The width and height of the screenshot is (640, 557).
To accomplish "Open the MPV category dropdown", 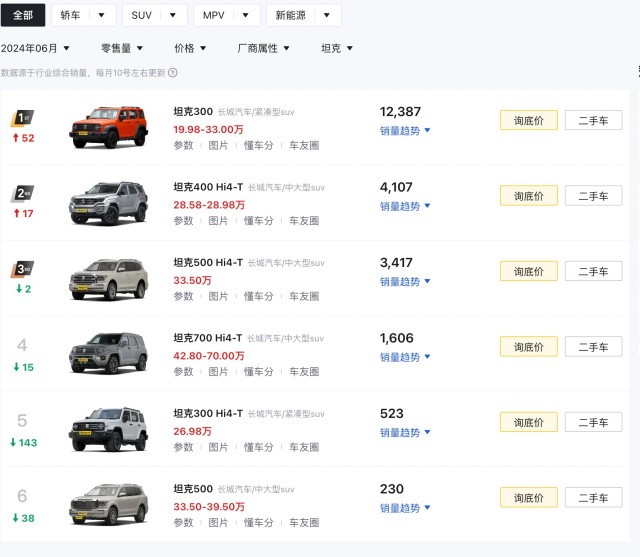I will click(x=227, y=16).
